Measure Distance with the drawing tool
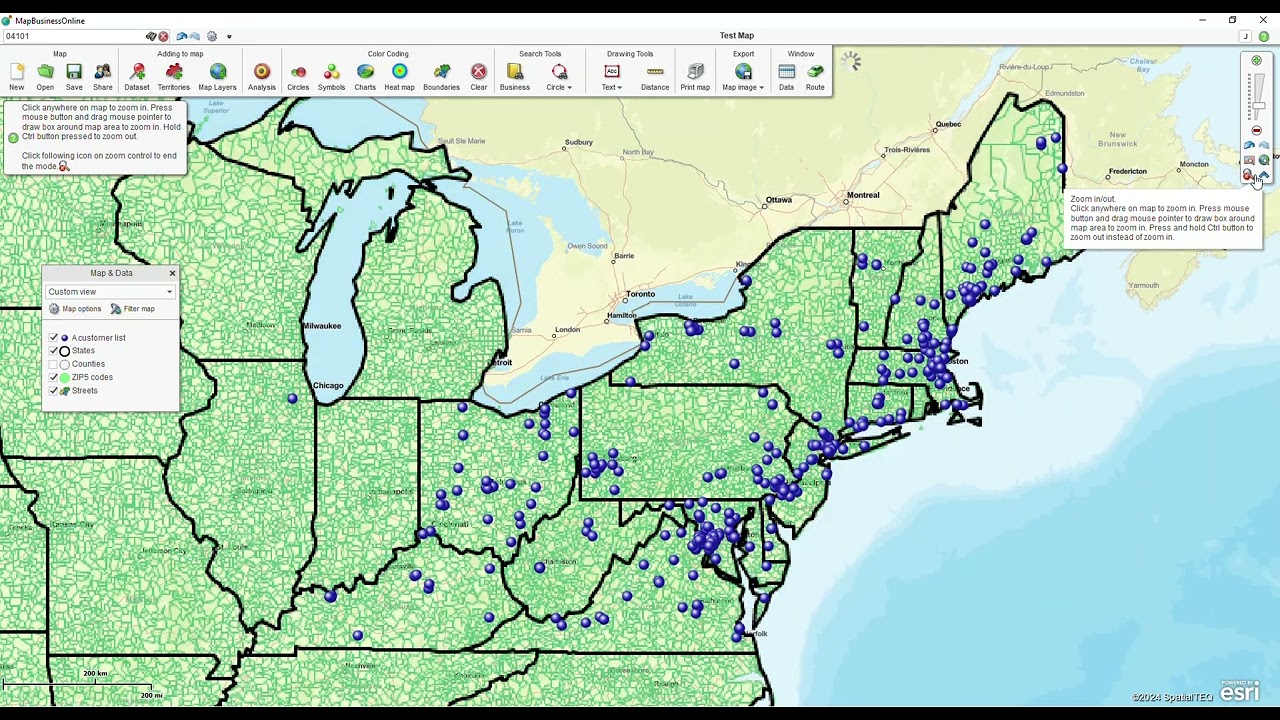Image resolution: width=1280 pixels, height=720 pixels. tap(655, 77)
